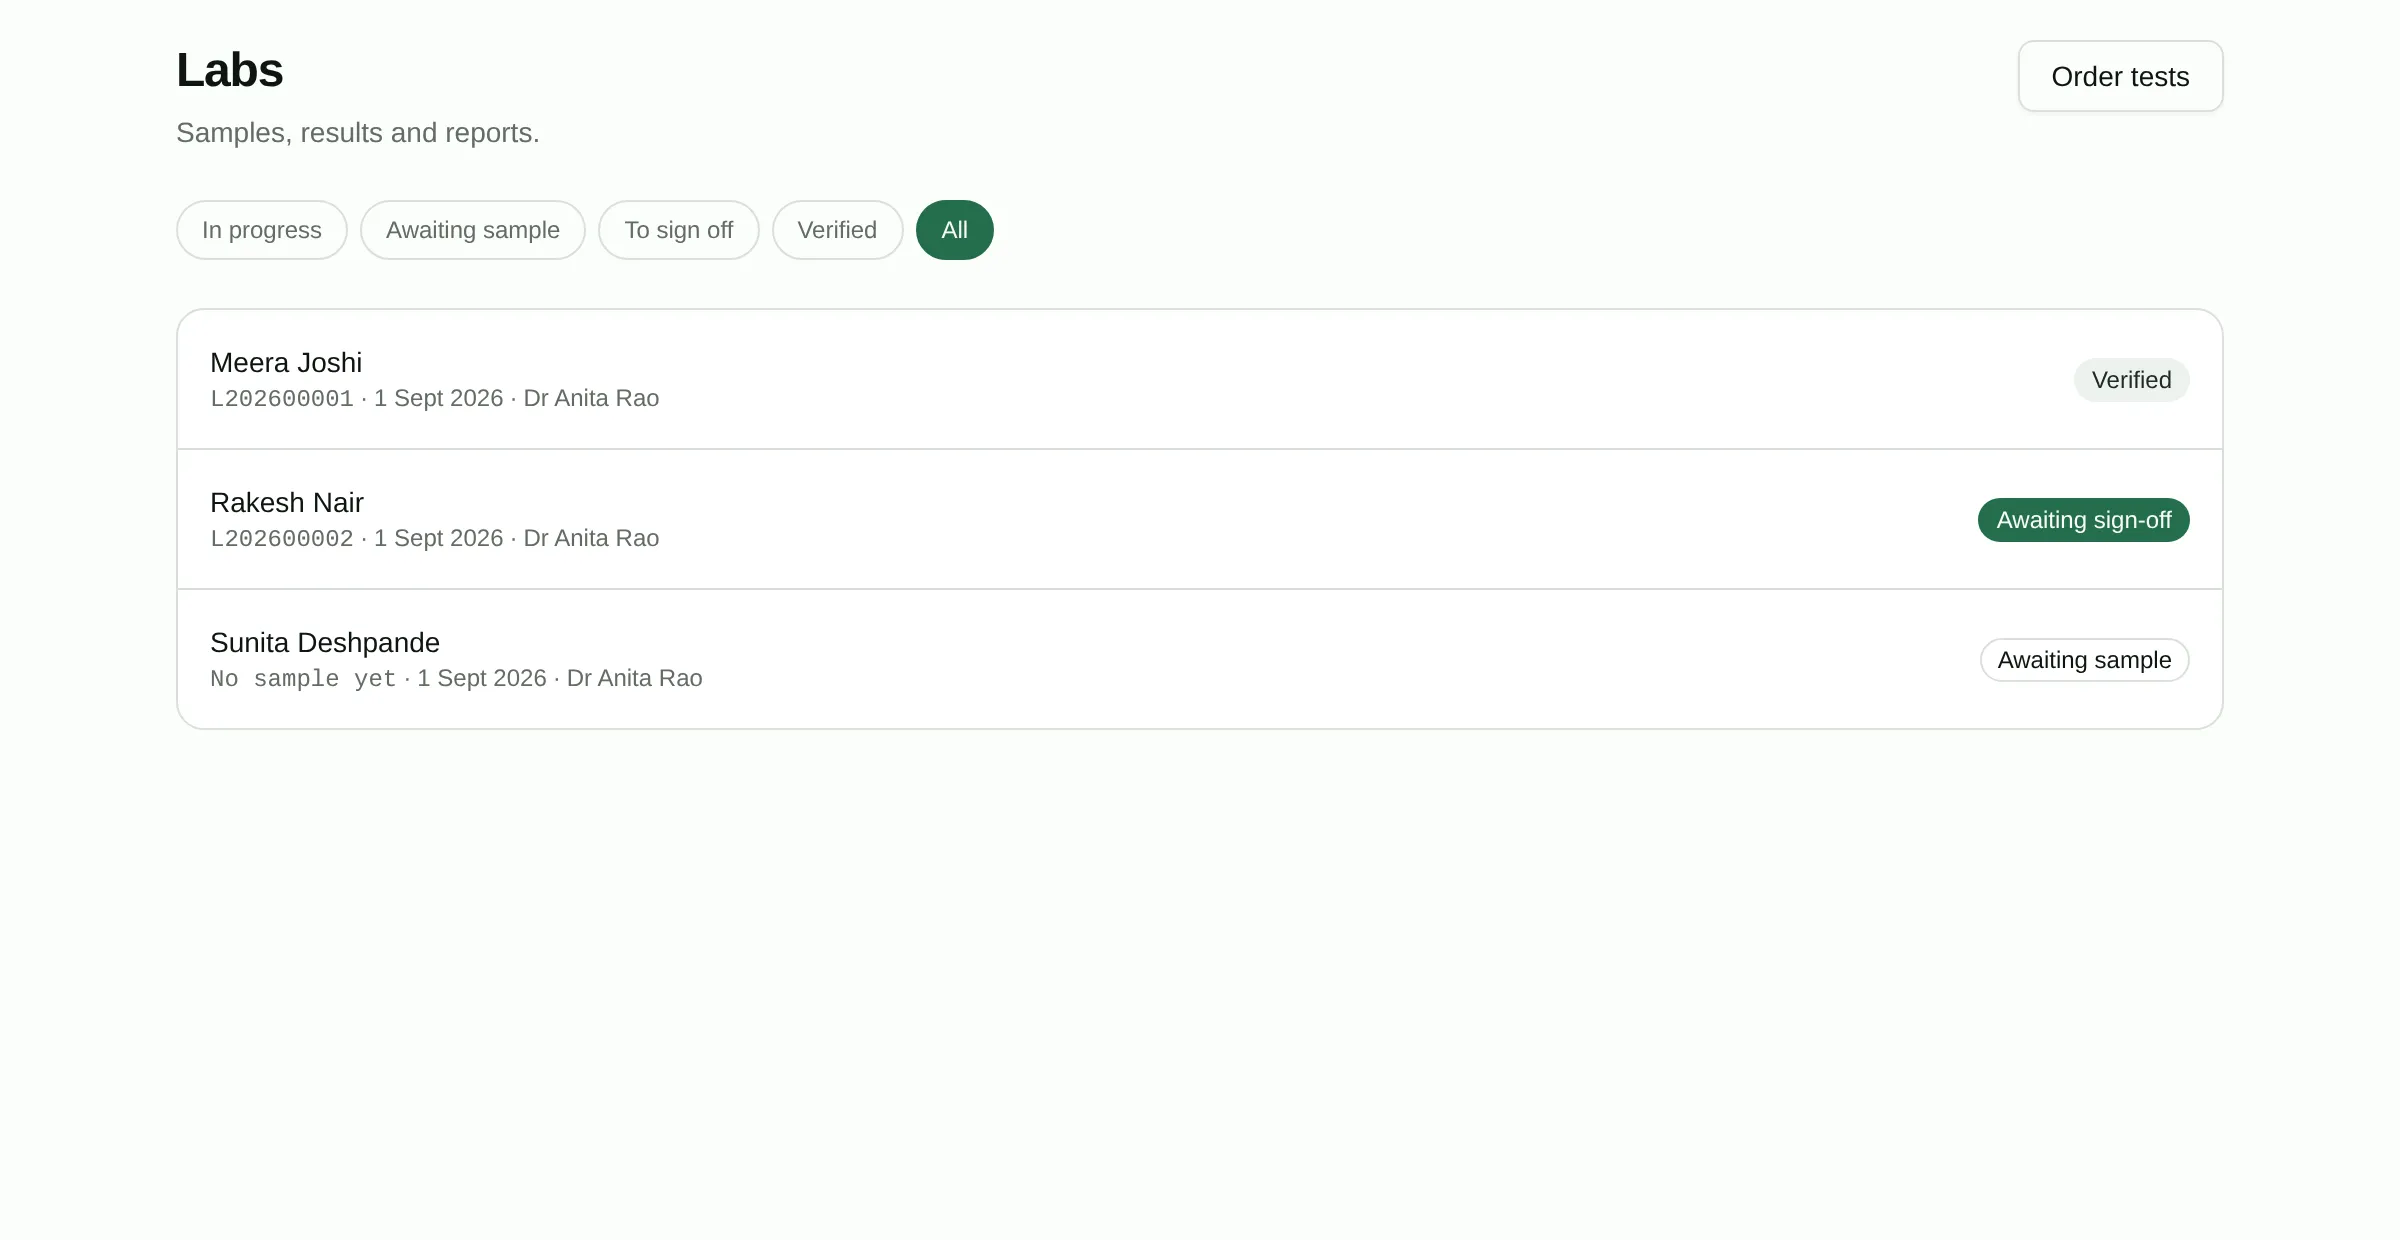Show only Verified labs filter
The image size is (2400, 1240).
(x=838, y=230)
